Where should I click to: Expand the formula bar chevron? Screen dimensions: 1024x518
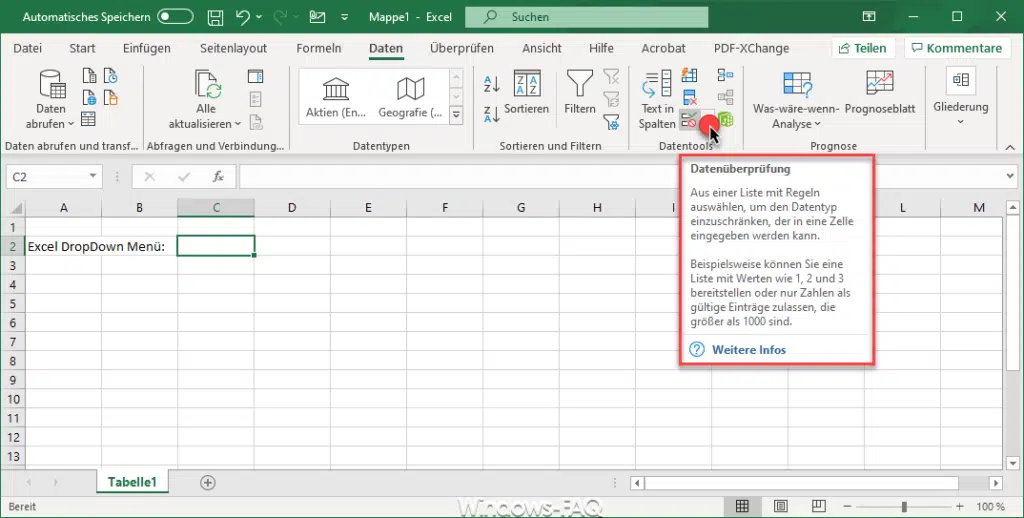1010,176
